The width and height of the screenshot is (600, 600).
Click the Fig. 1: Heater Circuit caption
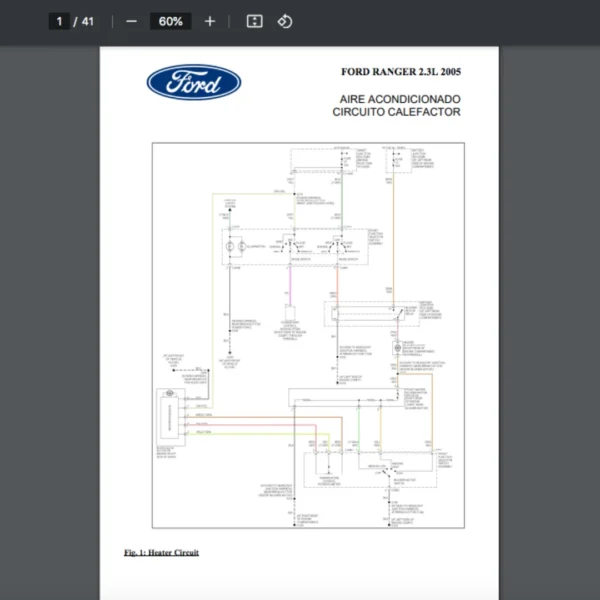pos(161,552)
